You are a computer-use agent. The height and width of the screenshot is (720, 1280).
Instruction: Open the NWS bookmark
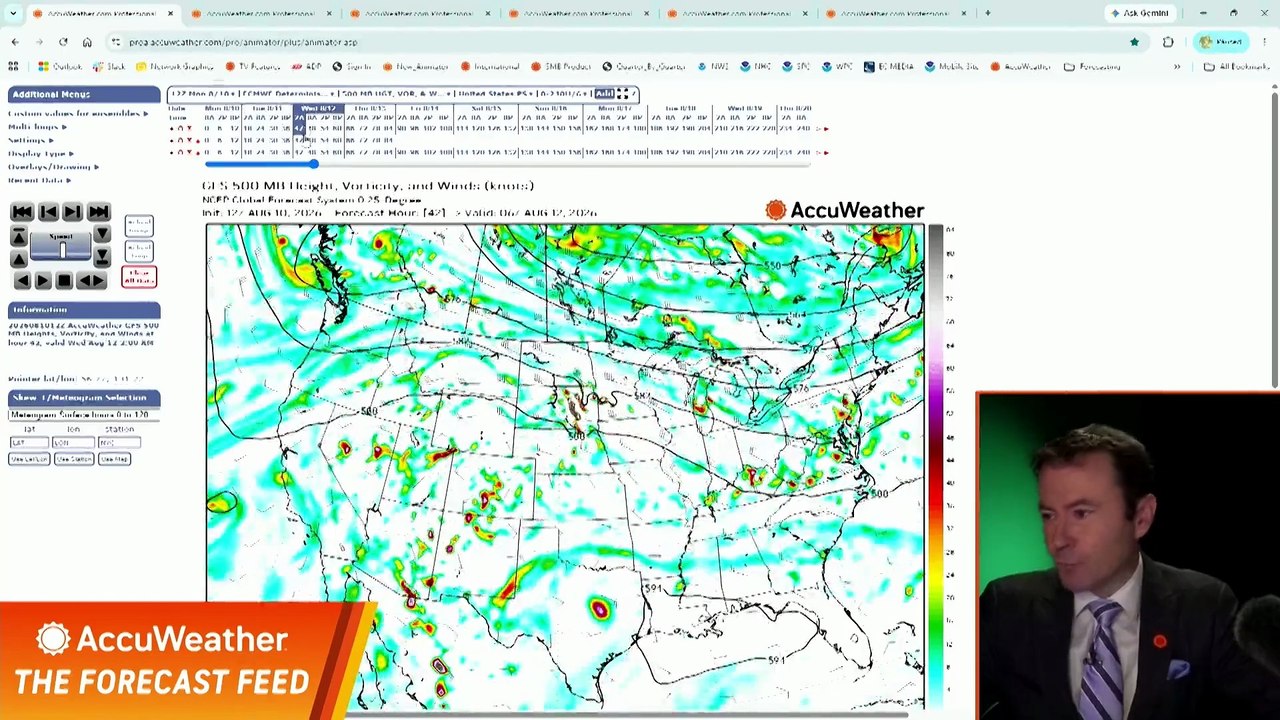[713, 66]
